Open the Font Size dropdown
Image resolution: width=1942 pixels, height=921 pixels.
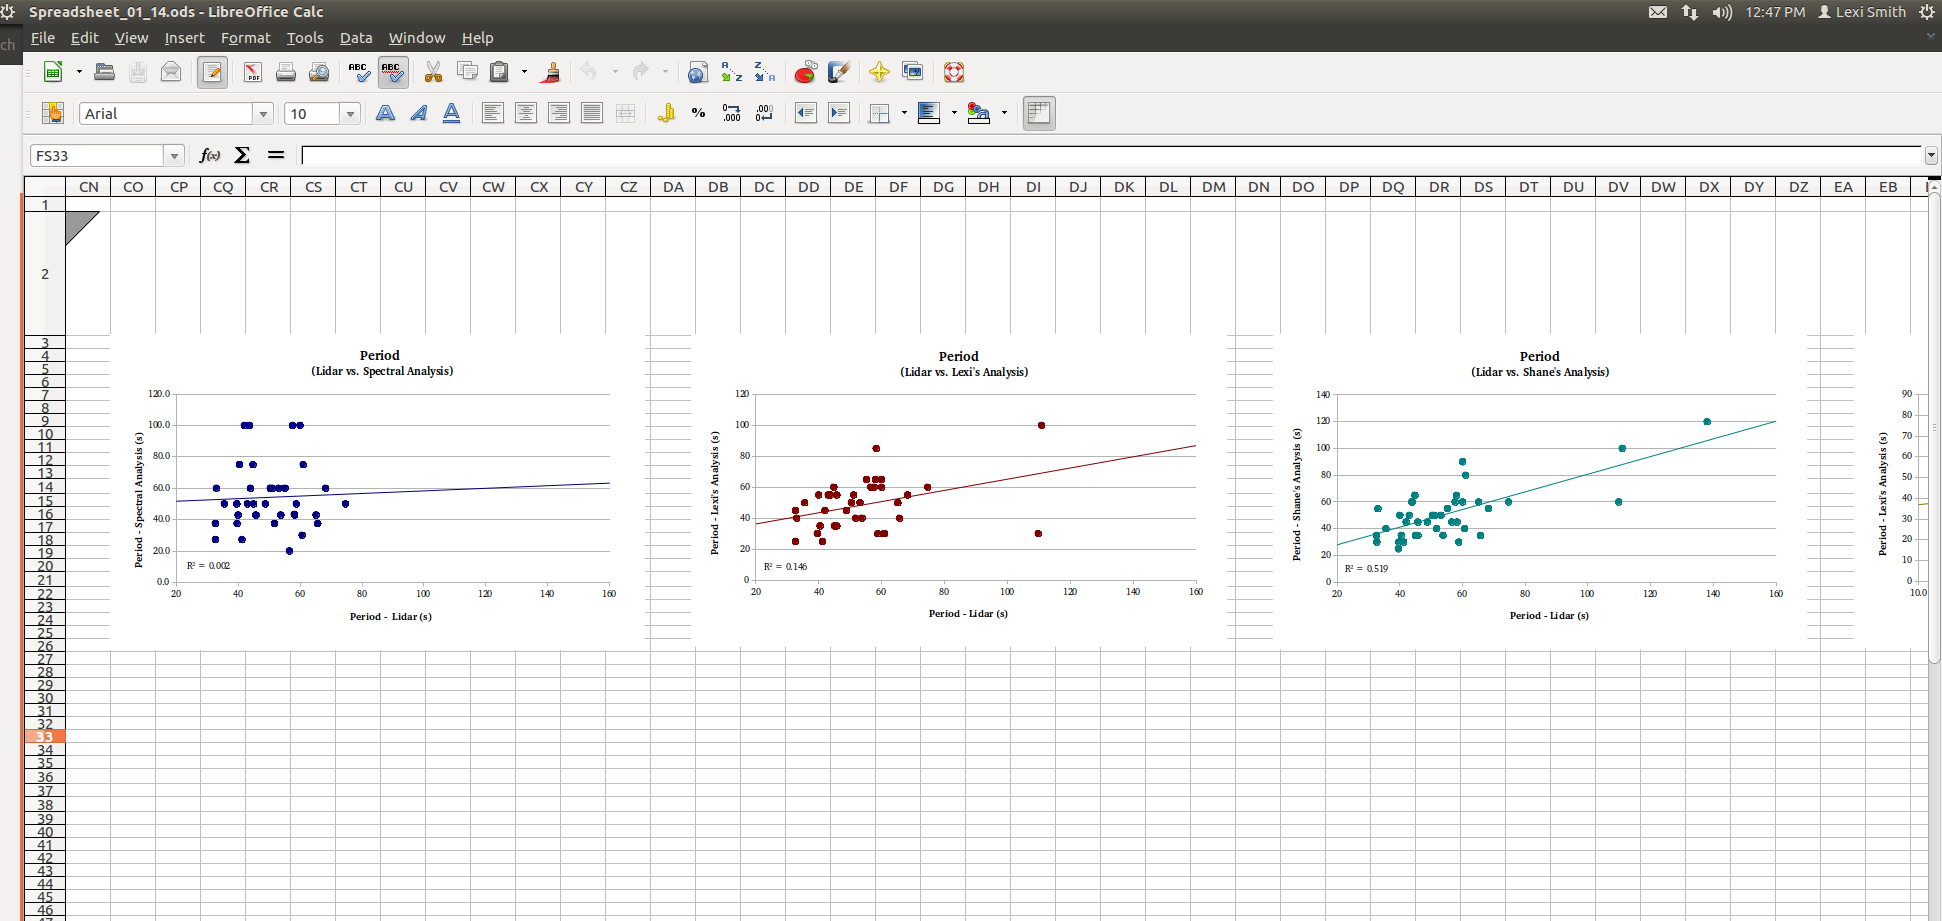click(x=350, y=114)
